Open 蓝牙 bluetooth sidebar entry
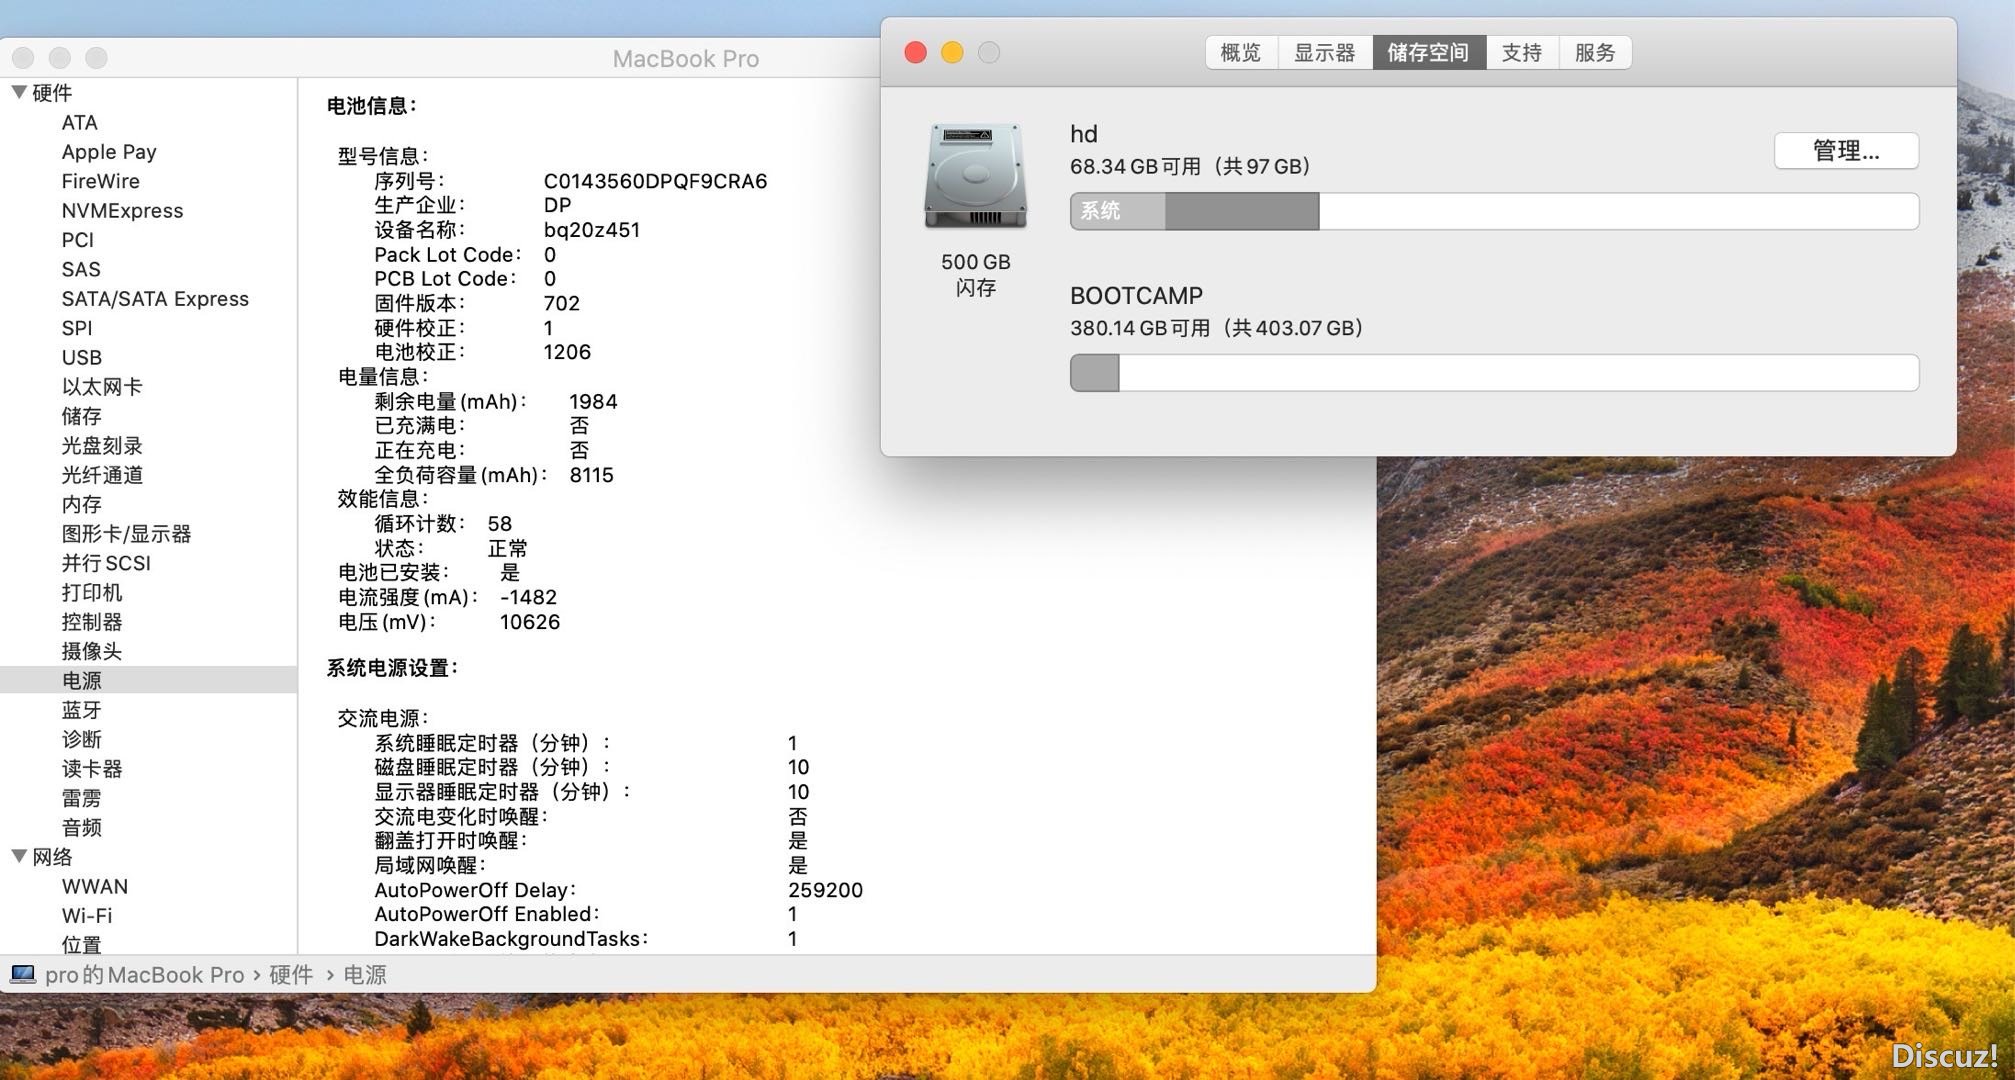This screenshot has width=2015, height=1080. point(81,709)
